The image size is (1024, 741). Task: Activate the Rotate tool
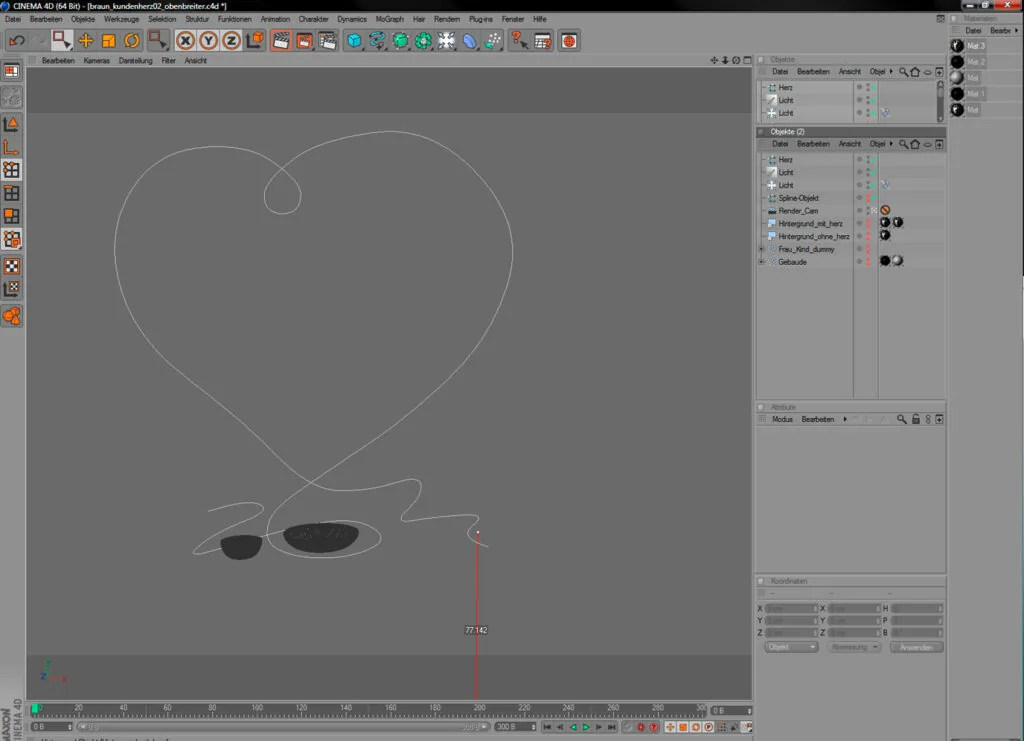point(132,41)
